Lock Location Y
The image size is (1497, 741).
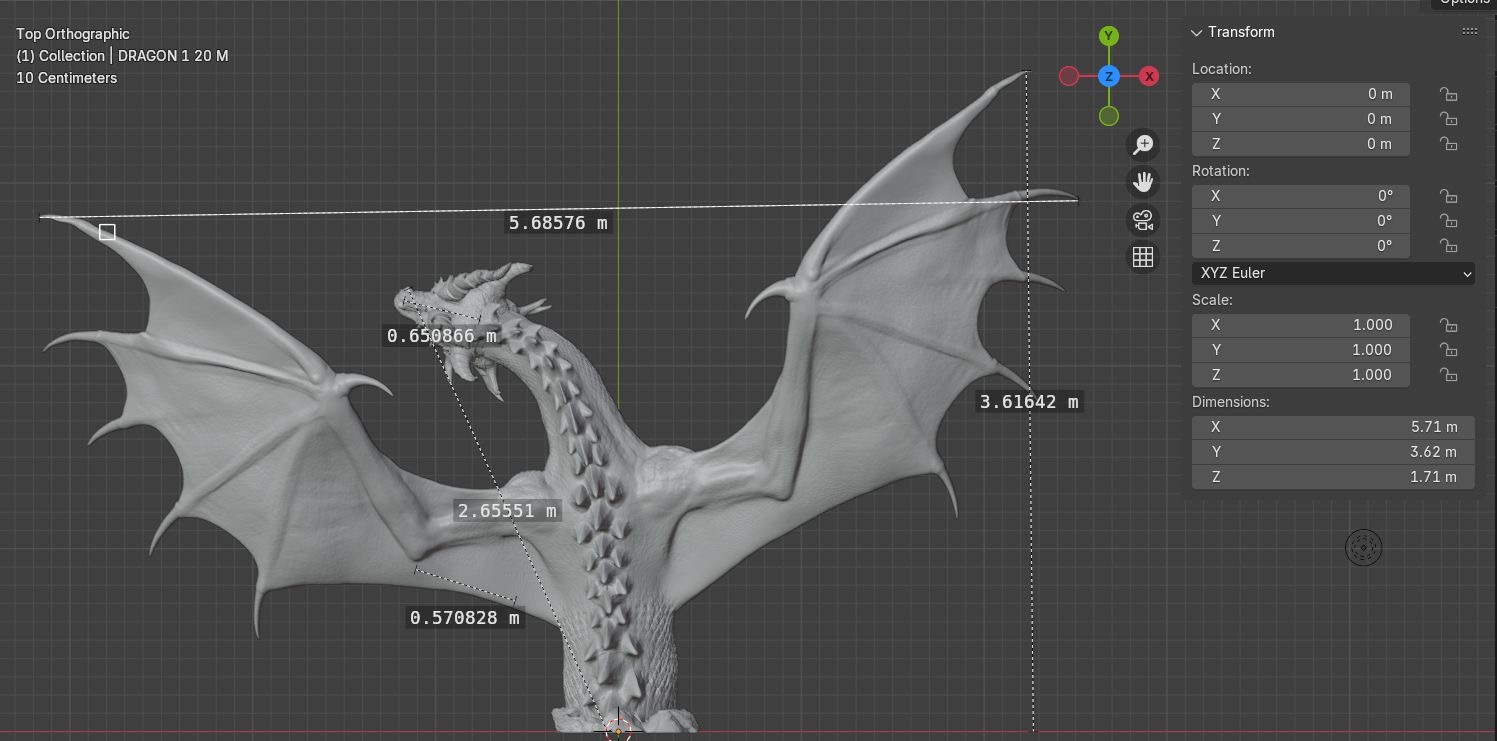coord(1448,119)
